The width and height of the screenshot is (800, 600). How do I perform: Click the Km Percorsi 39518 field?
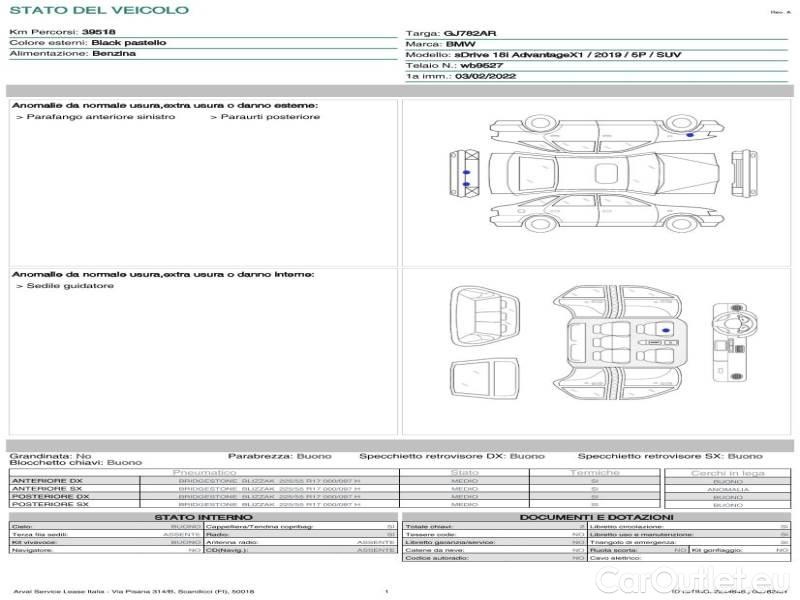[x=62, y=32]
